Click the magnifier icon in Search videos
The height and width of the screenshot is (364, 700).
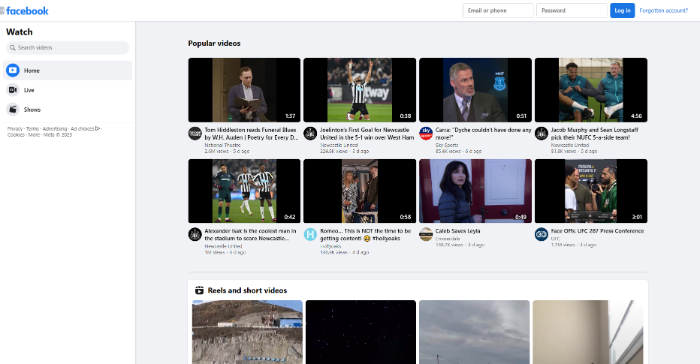pyautogui.click(x=12, y=47)
